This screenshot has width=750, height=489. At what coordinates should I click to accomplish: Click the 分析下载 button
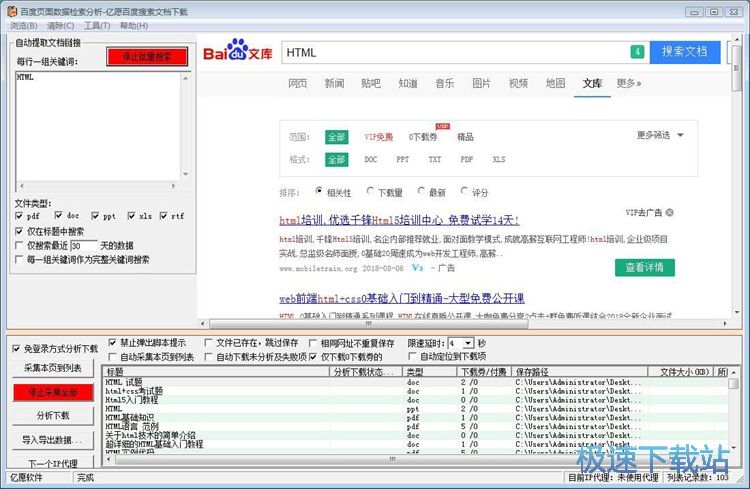click(x=53, y=415)
